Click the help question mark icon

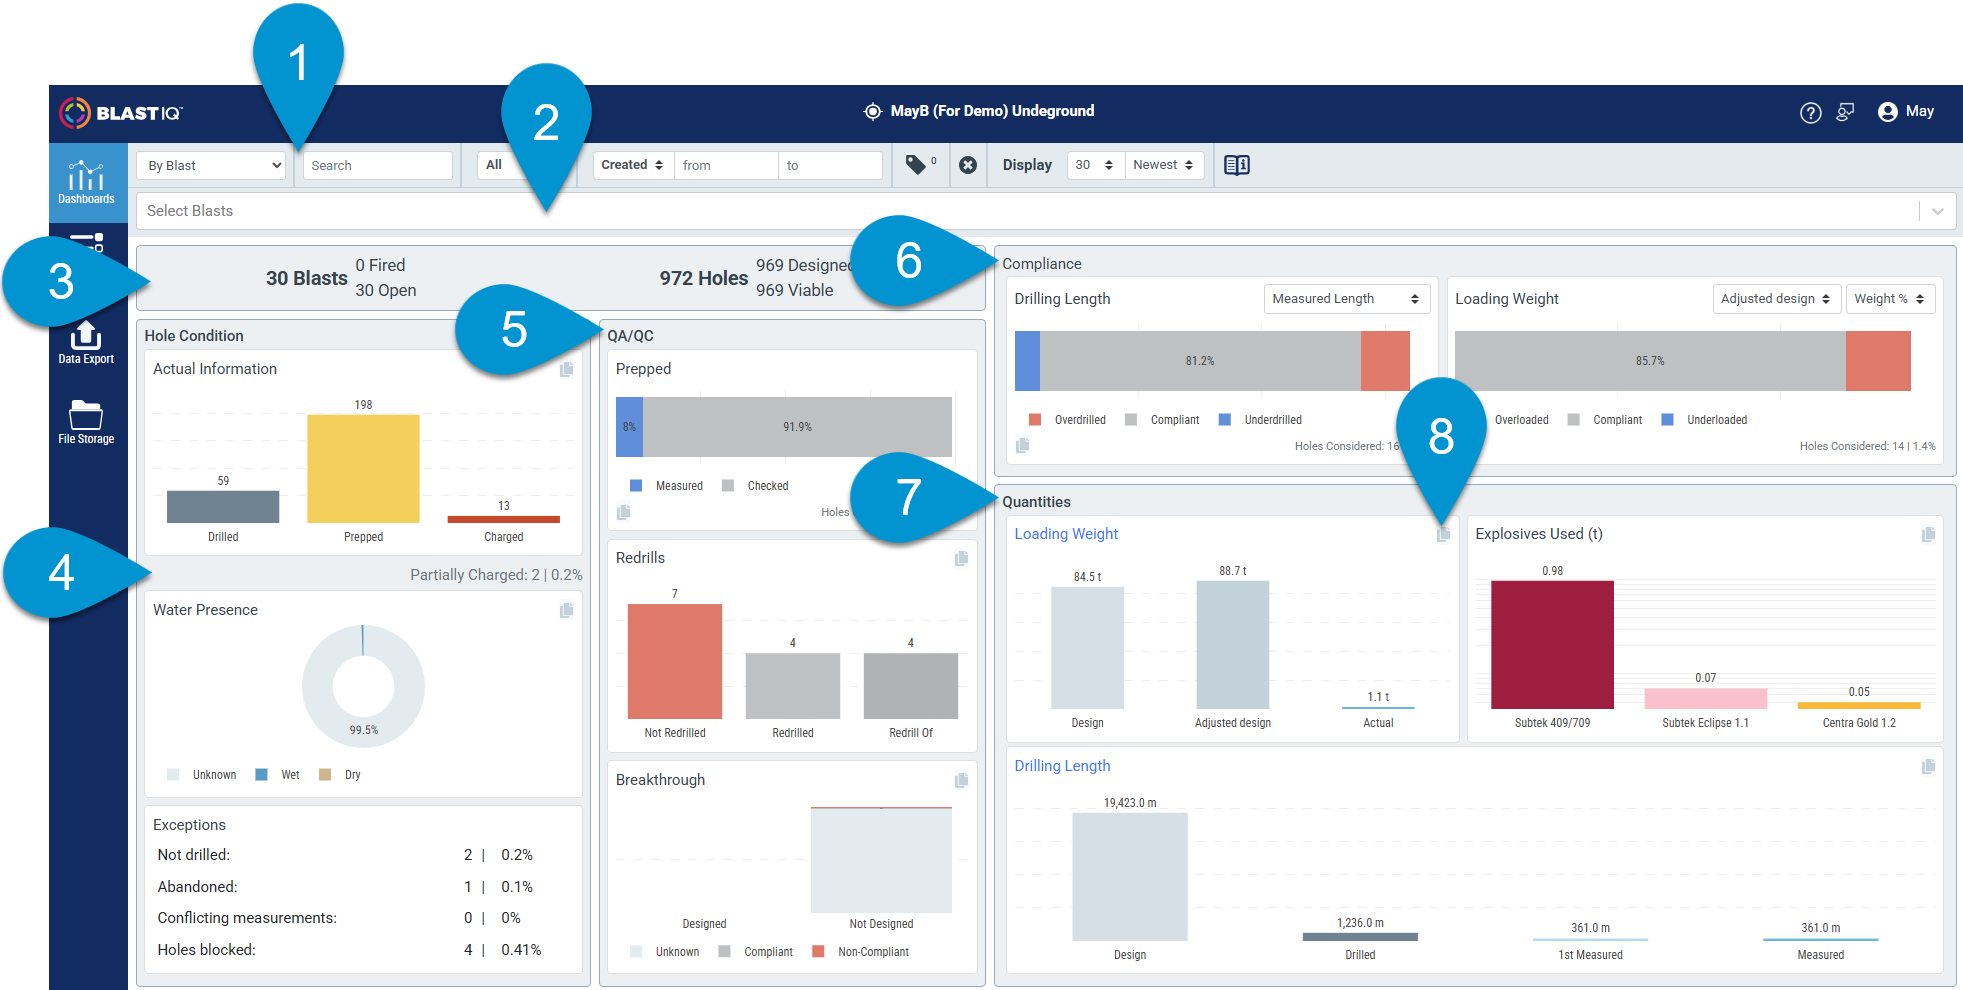1811,112
